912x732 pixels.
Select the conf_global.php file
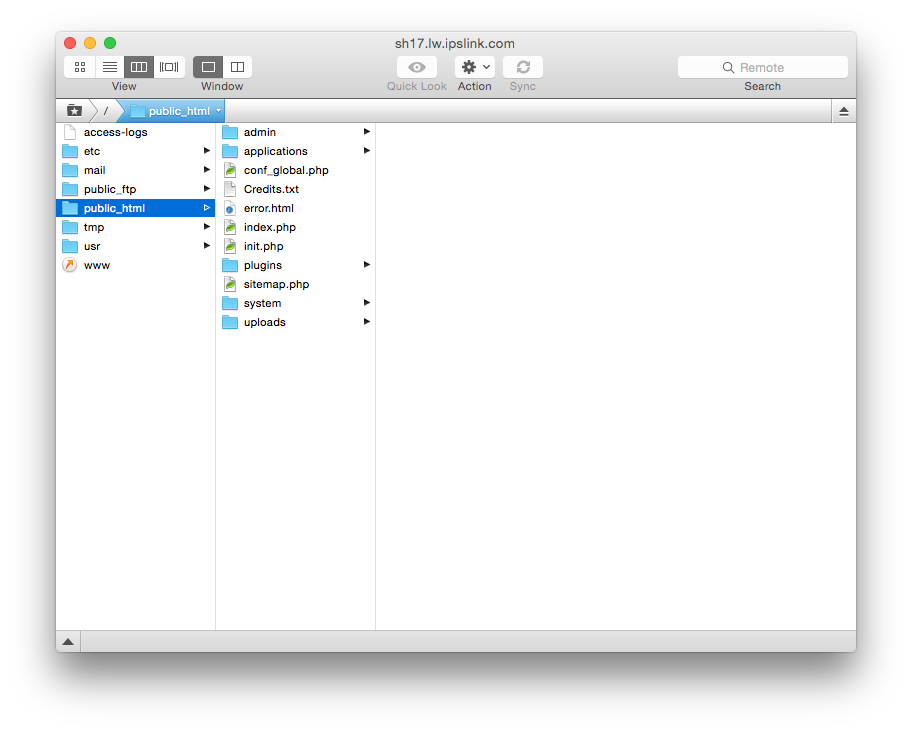[x=285, y=170]
